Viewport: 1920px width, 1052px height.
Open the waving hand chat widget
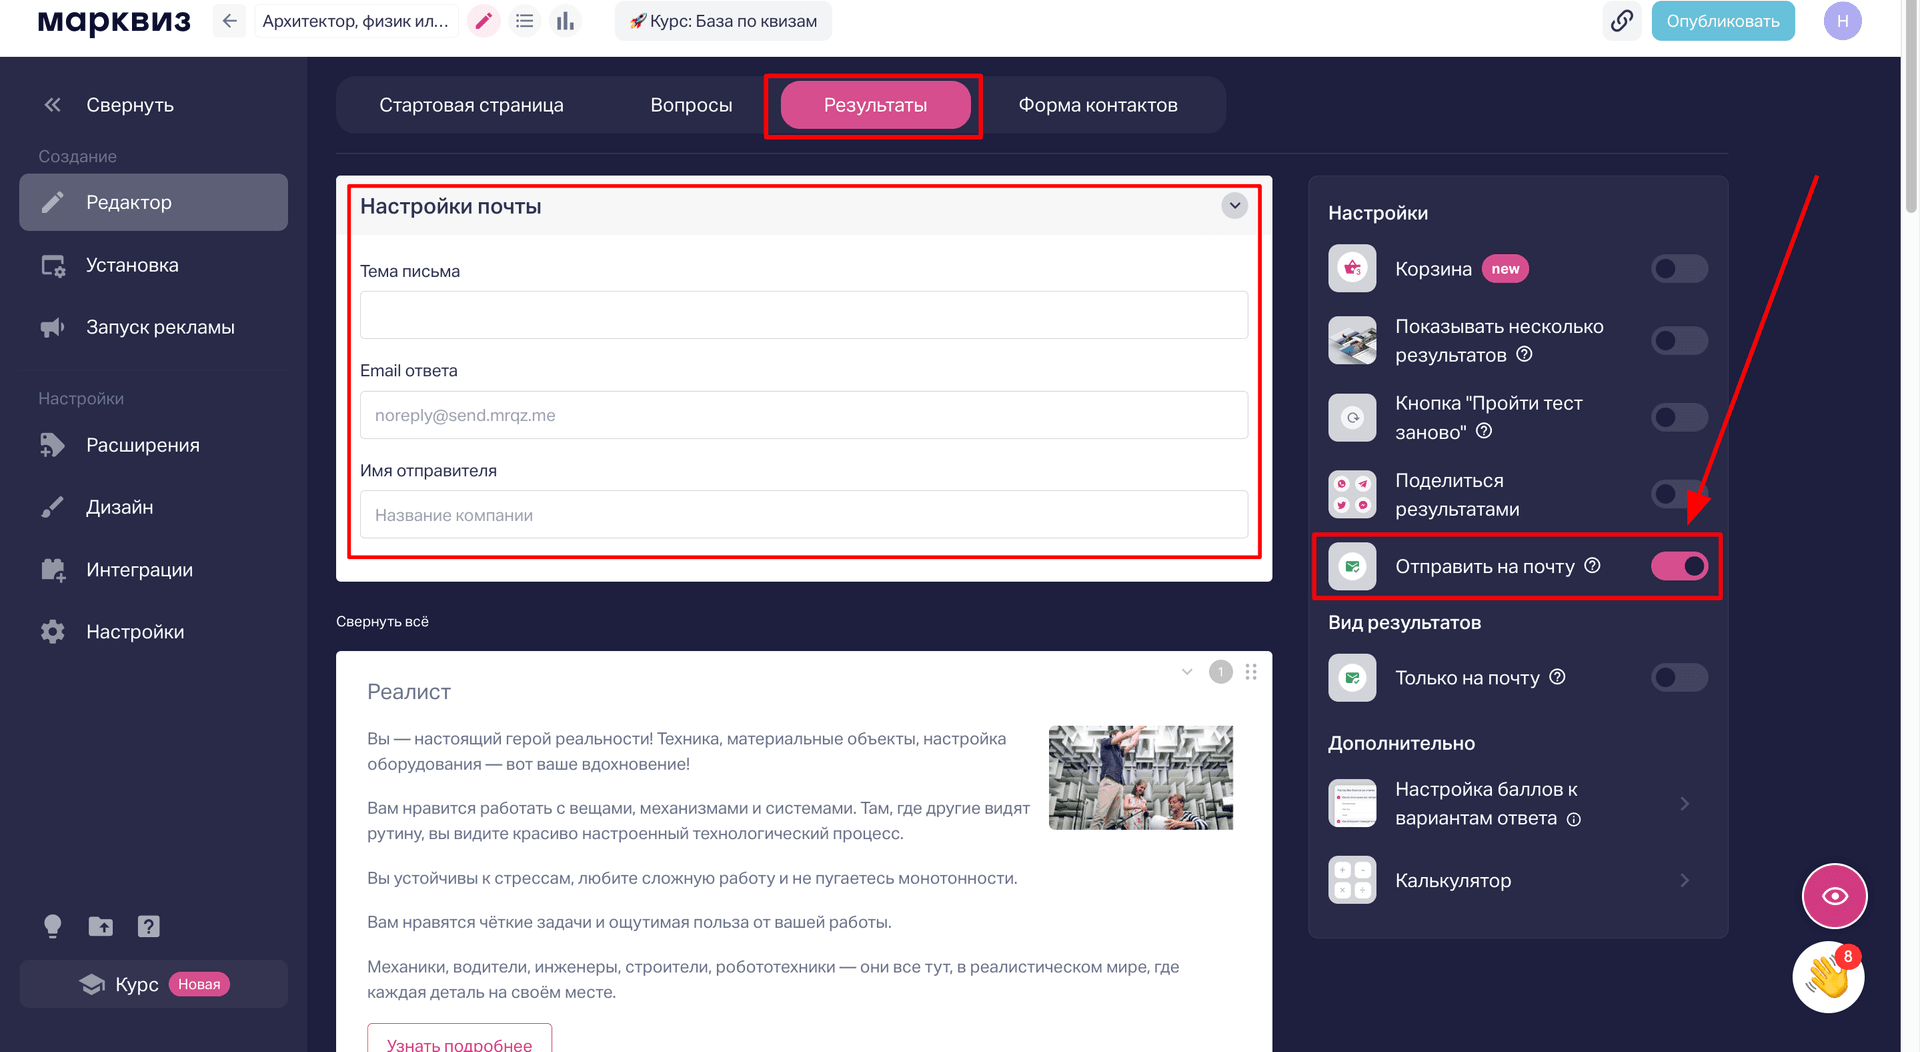click(1828, 977)
